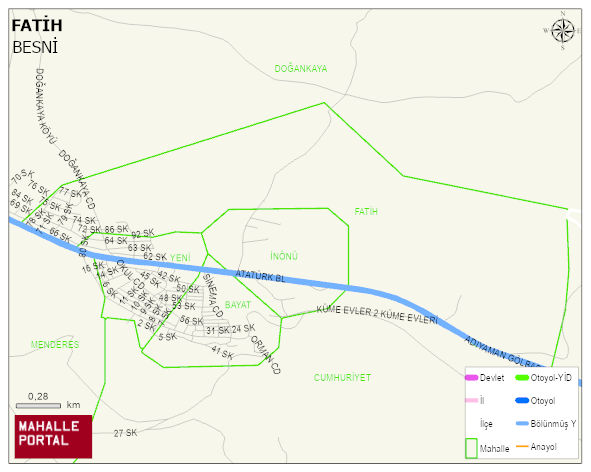The image size is (591, 472).
Task: Click the 72 SK street label
Action: (x=89, y=229)
